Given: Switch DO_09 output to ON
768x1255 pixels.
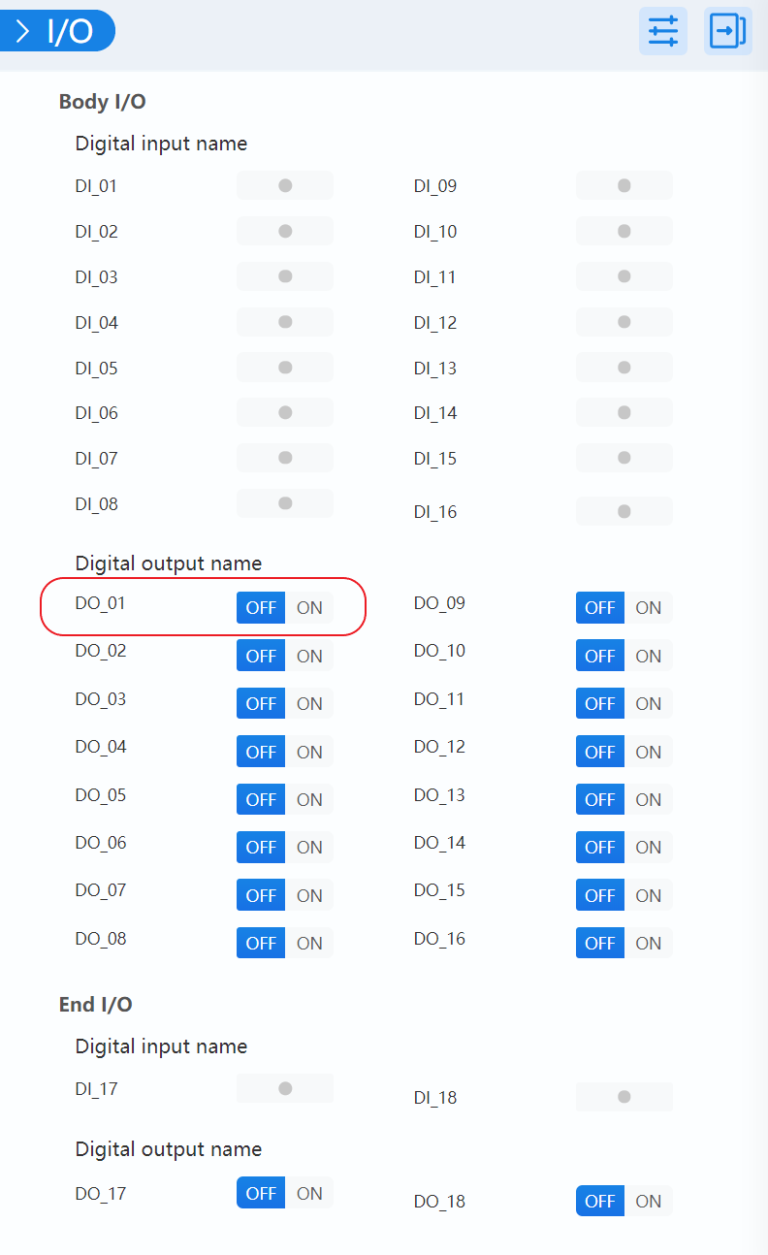Looking at the screenshot, I should [x=648, y=608].
